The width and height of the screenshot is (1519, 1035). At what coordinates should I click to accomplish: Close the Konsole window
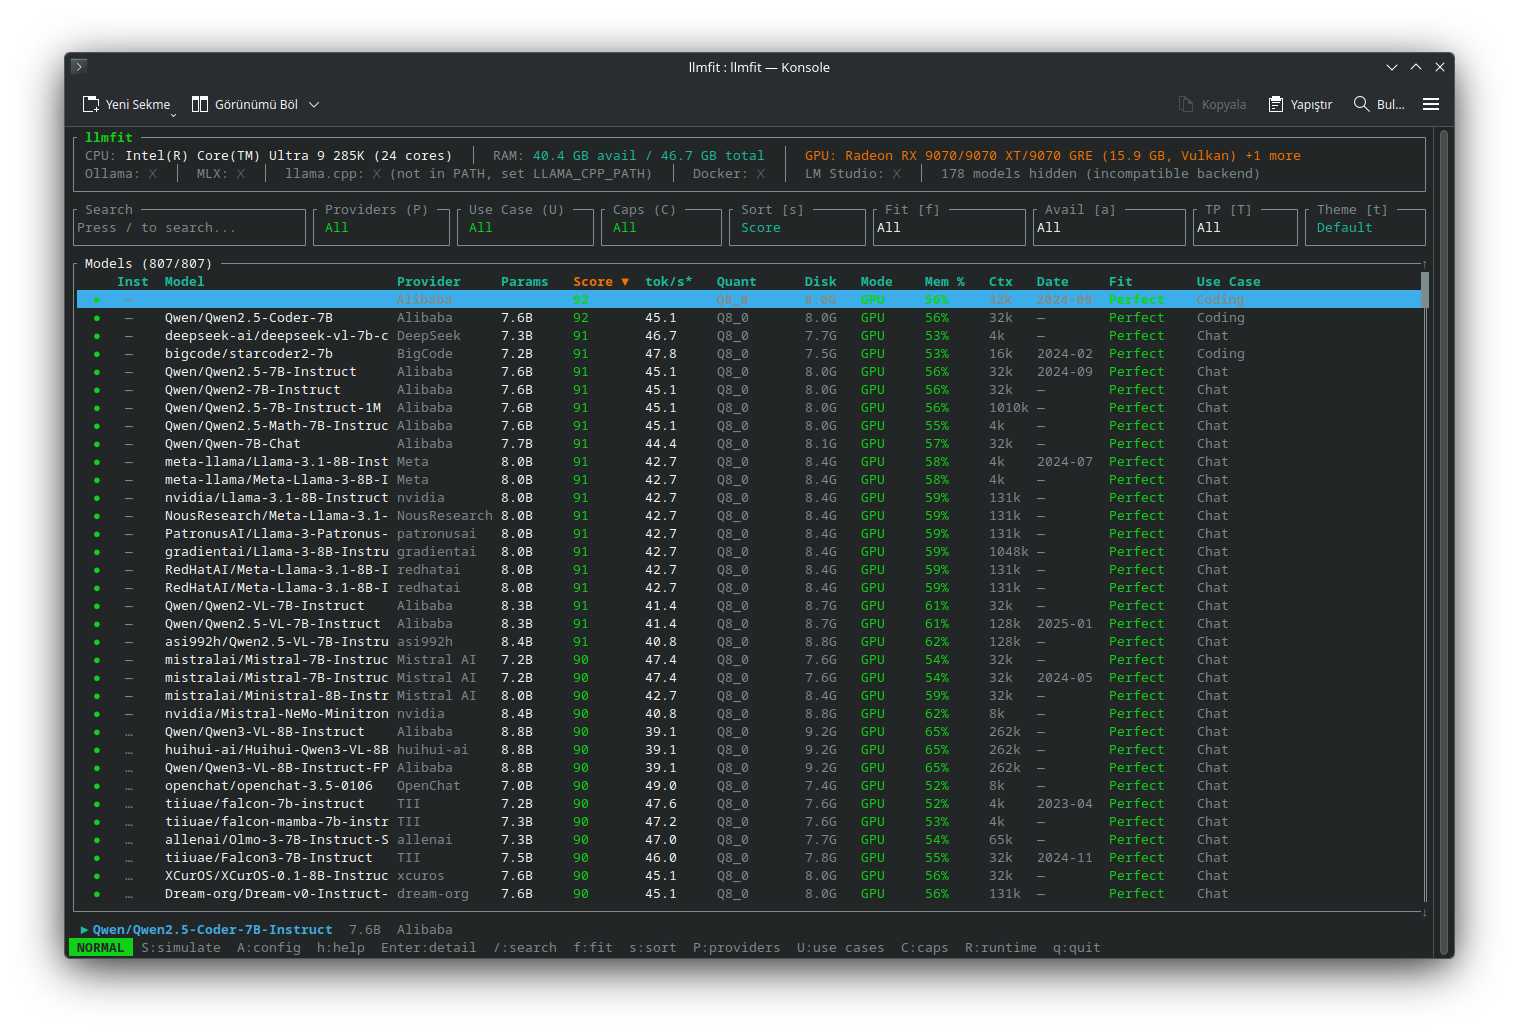(x=1440, y=67)
